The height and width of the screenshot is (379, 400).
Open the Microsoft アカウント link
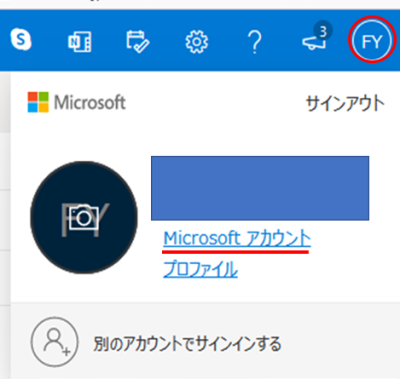pyautogui.click(x=237, y=238)
